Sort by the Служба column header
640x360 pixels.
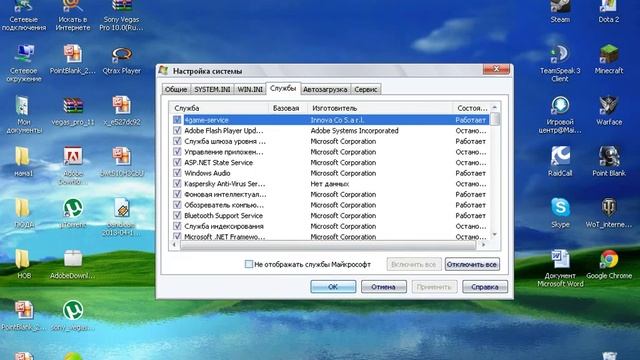(x=220, y=108)
